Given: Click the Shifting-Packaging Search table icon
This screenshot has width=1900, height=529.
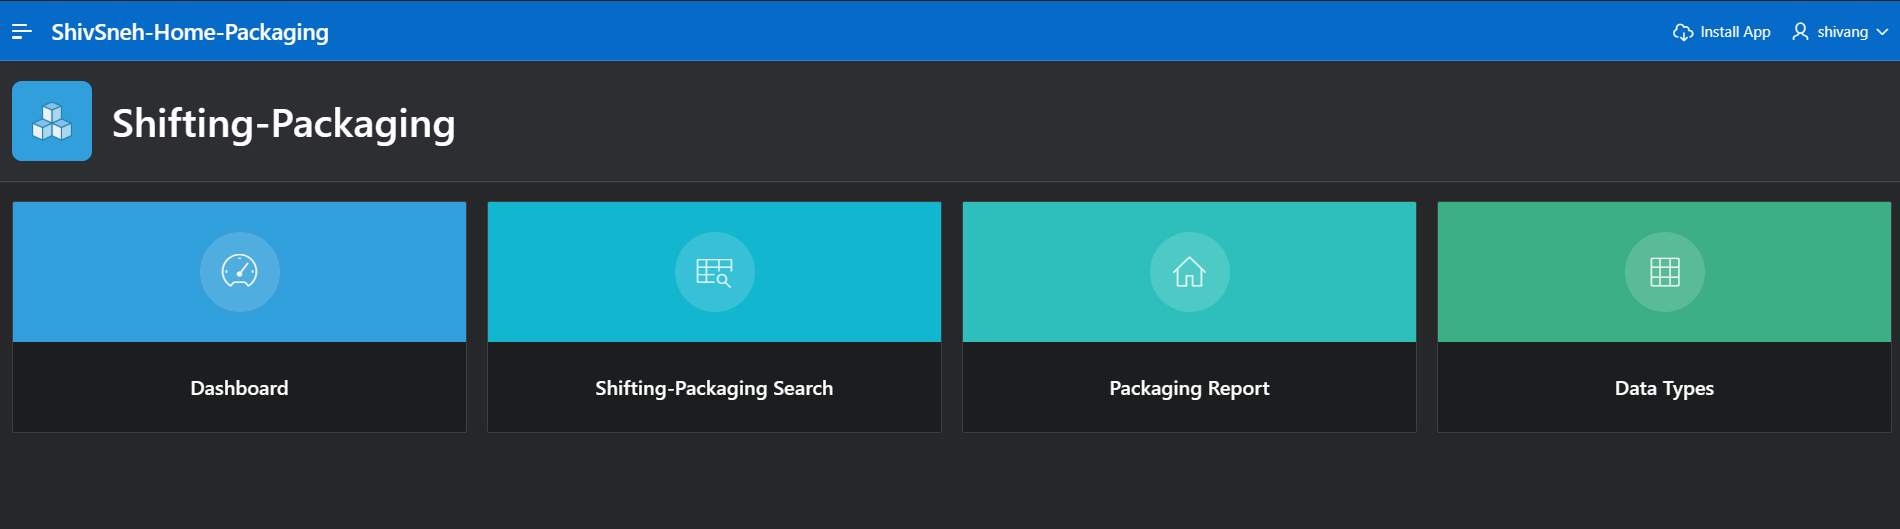Looking at the screenshot, I should pyautogui.click(x=714, y=272).
